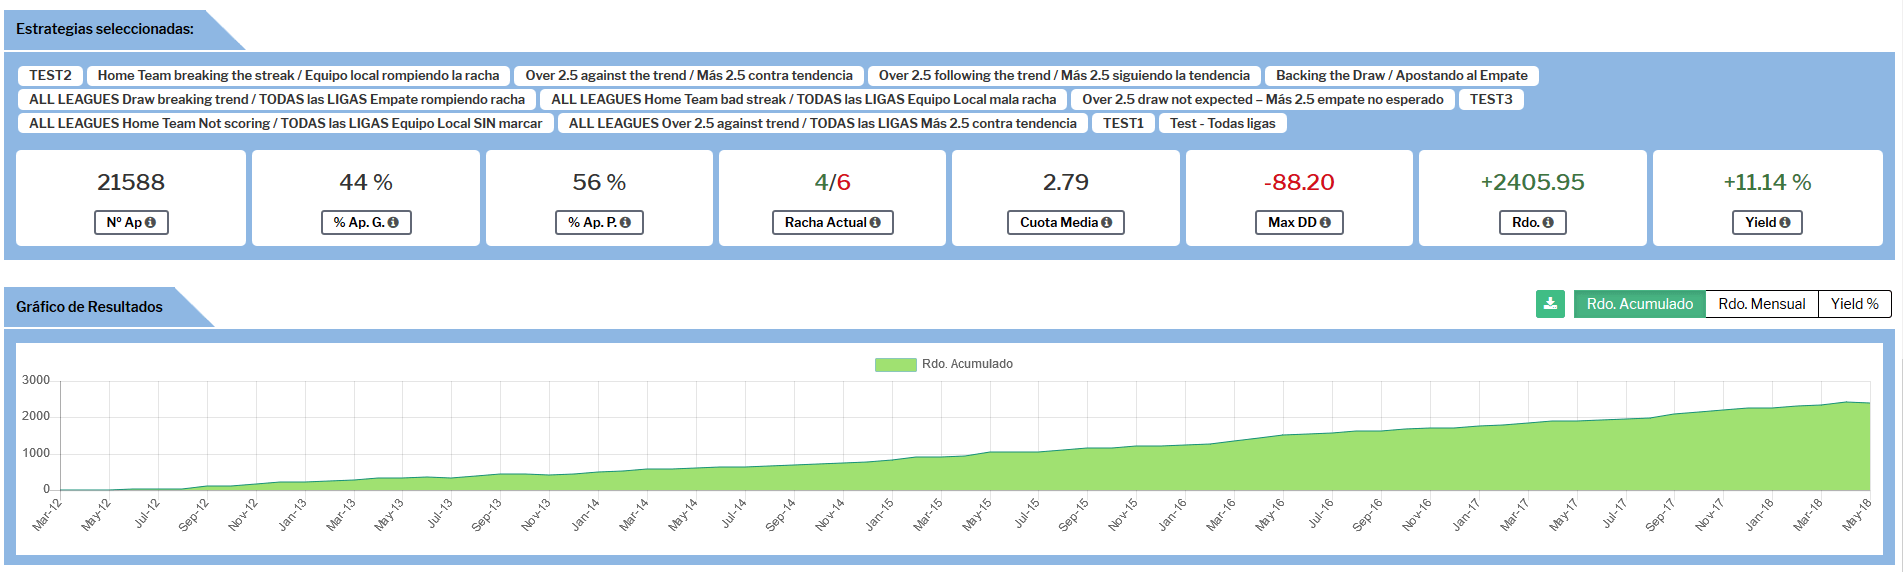
Task: Select ALL LEAGUES Over 2.5 against trend tag
Action: (x=822, y=124)
